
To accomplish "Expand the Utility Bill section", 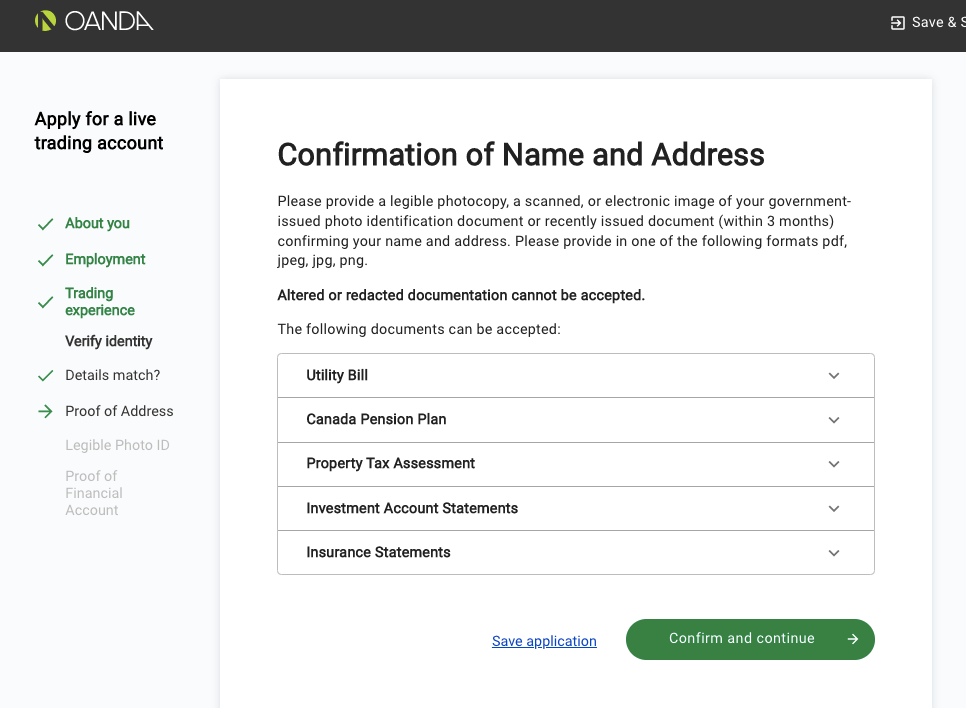I will [x=576, y=375].
